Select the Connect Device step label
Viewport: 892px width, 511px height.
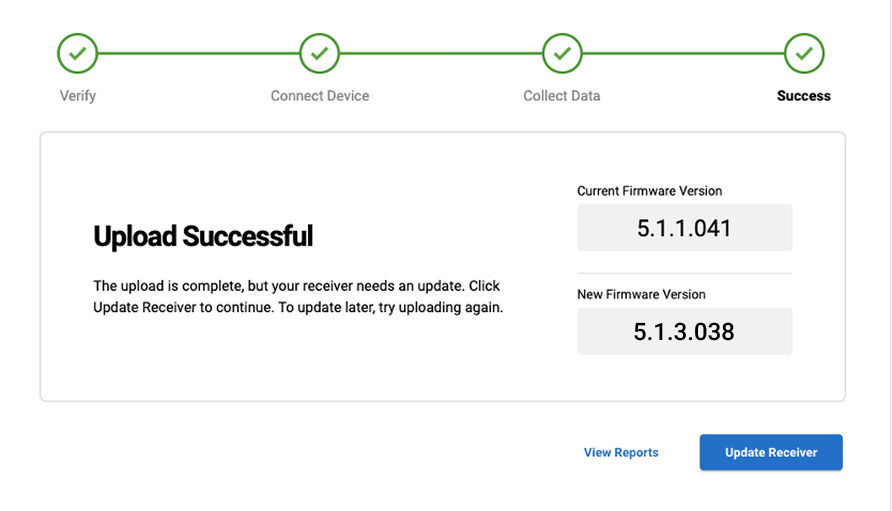click(320, 96)
